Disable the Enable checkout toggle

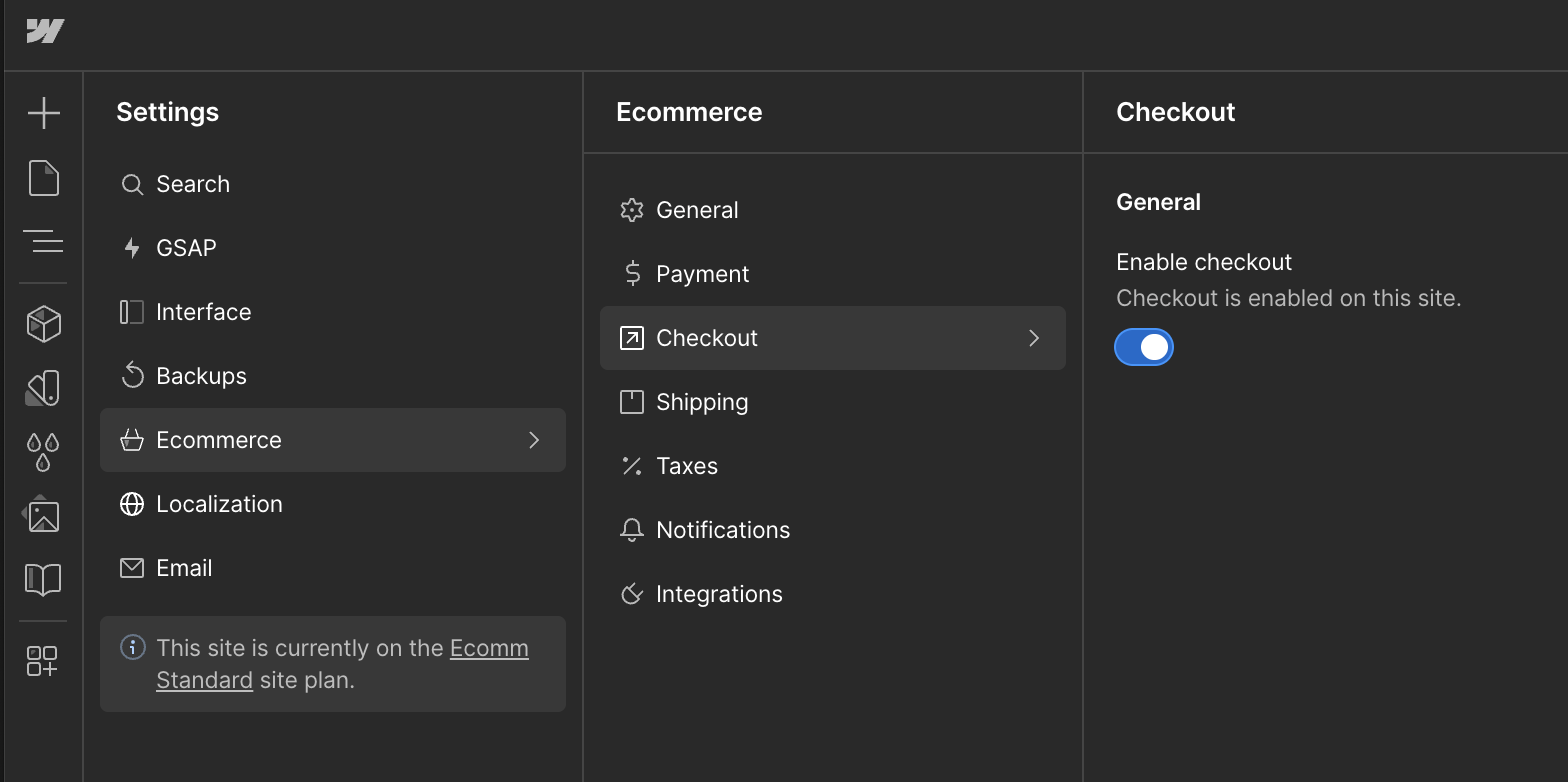click(1144, 347)
